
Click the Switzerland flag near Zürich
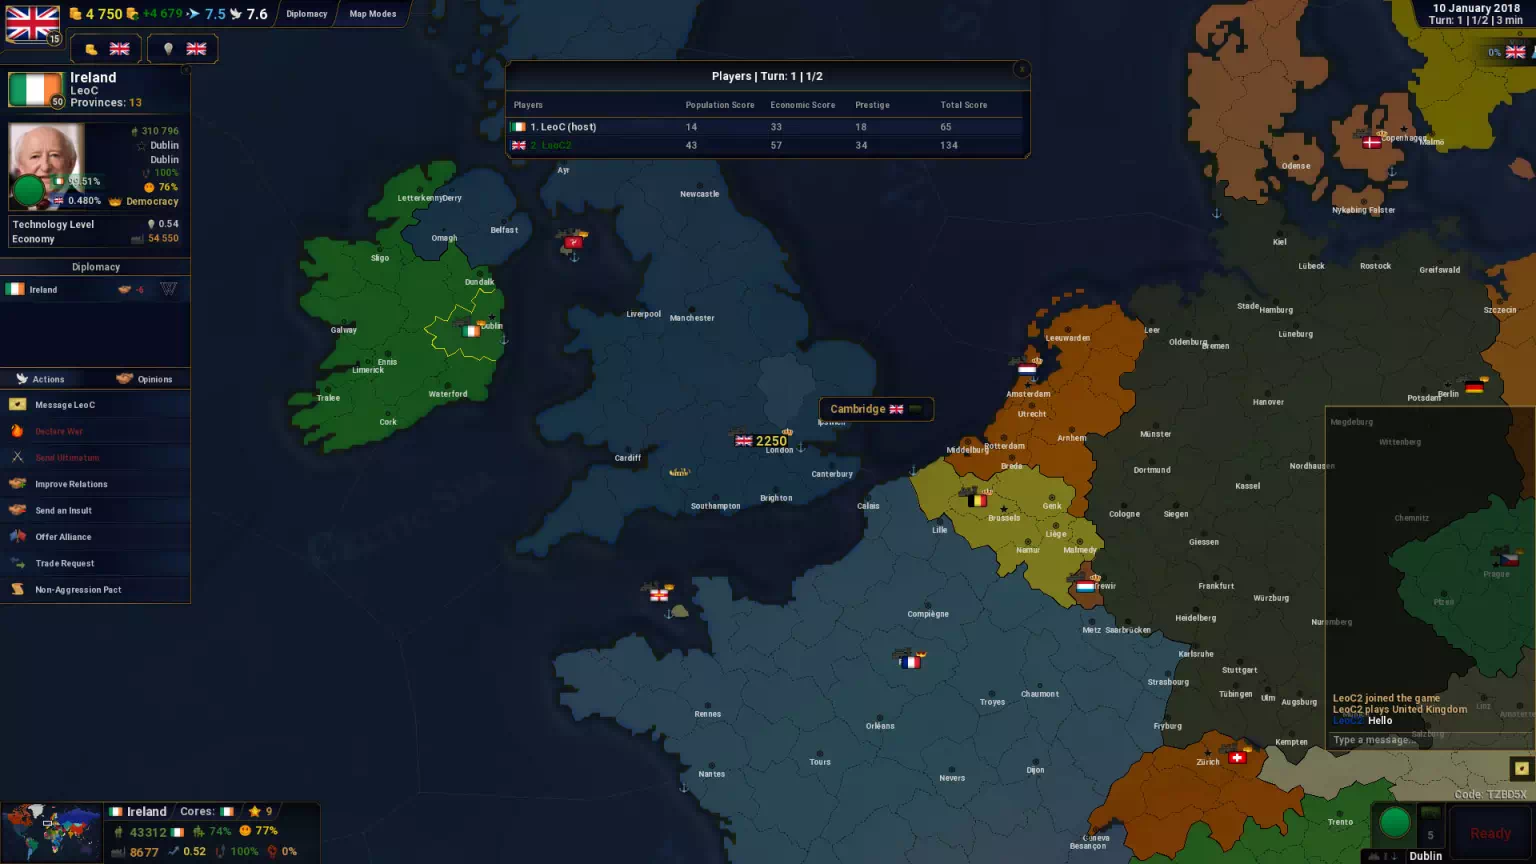(1238, 757)
